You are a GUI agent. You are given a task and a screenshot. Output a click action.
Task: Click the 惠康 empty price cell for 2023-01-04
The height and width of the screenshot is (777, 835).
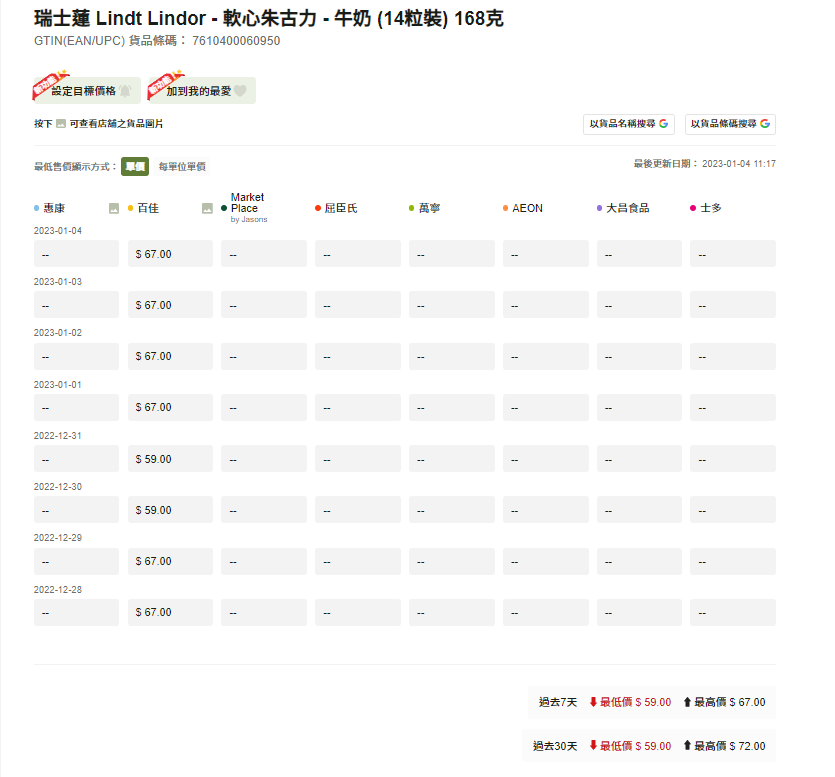pos(76,254)
